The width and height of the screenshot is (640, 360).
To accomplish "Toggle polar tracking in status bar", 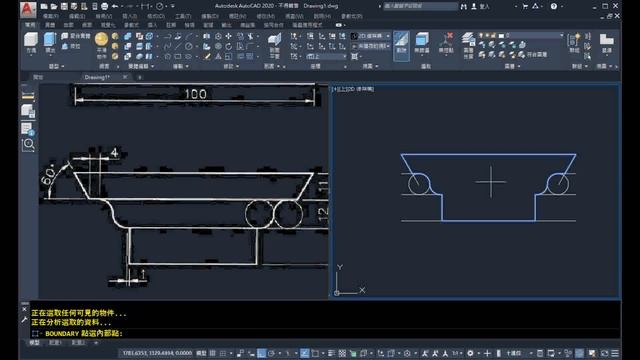I will (x=271, y=353).
